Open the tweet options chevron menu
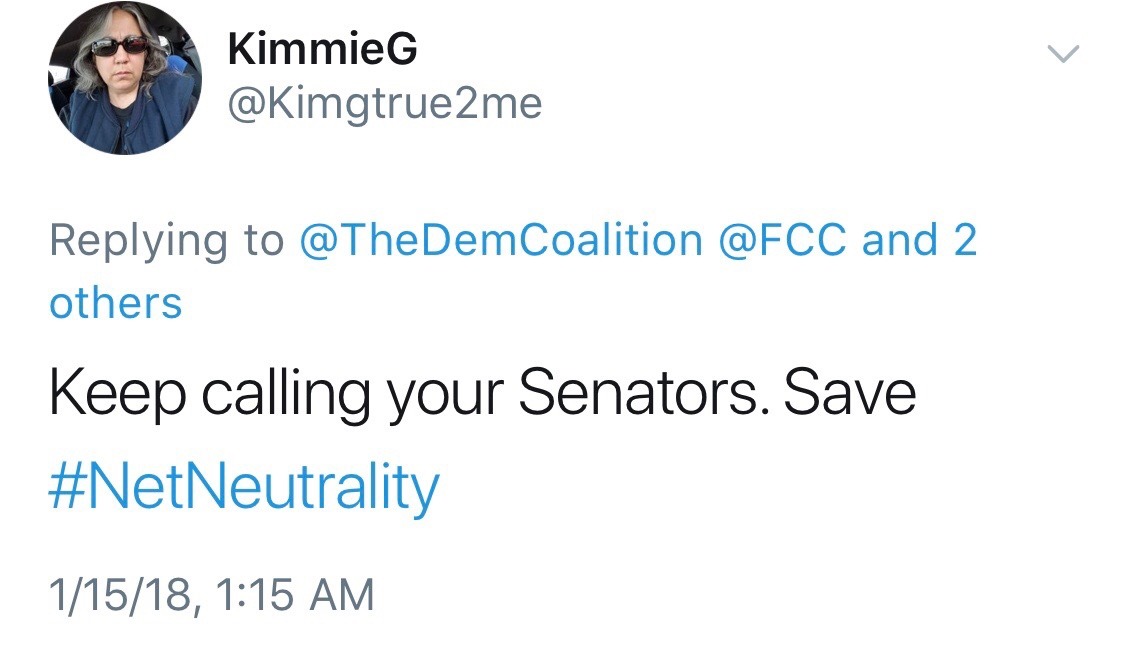Image resolution: width=1125 pixels, height=645 pixels. click(x=1063, y=54)
